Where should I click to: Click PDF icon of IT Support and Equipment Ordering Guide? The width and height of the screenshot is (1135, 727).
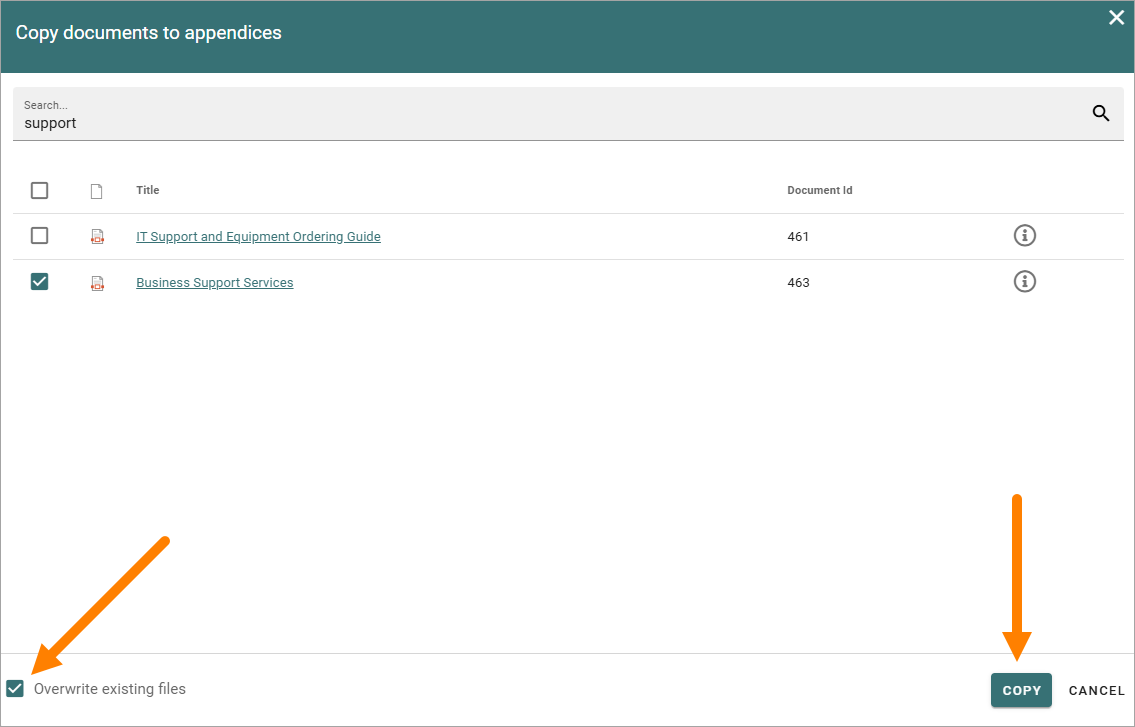click(97, 236)
